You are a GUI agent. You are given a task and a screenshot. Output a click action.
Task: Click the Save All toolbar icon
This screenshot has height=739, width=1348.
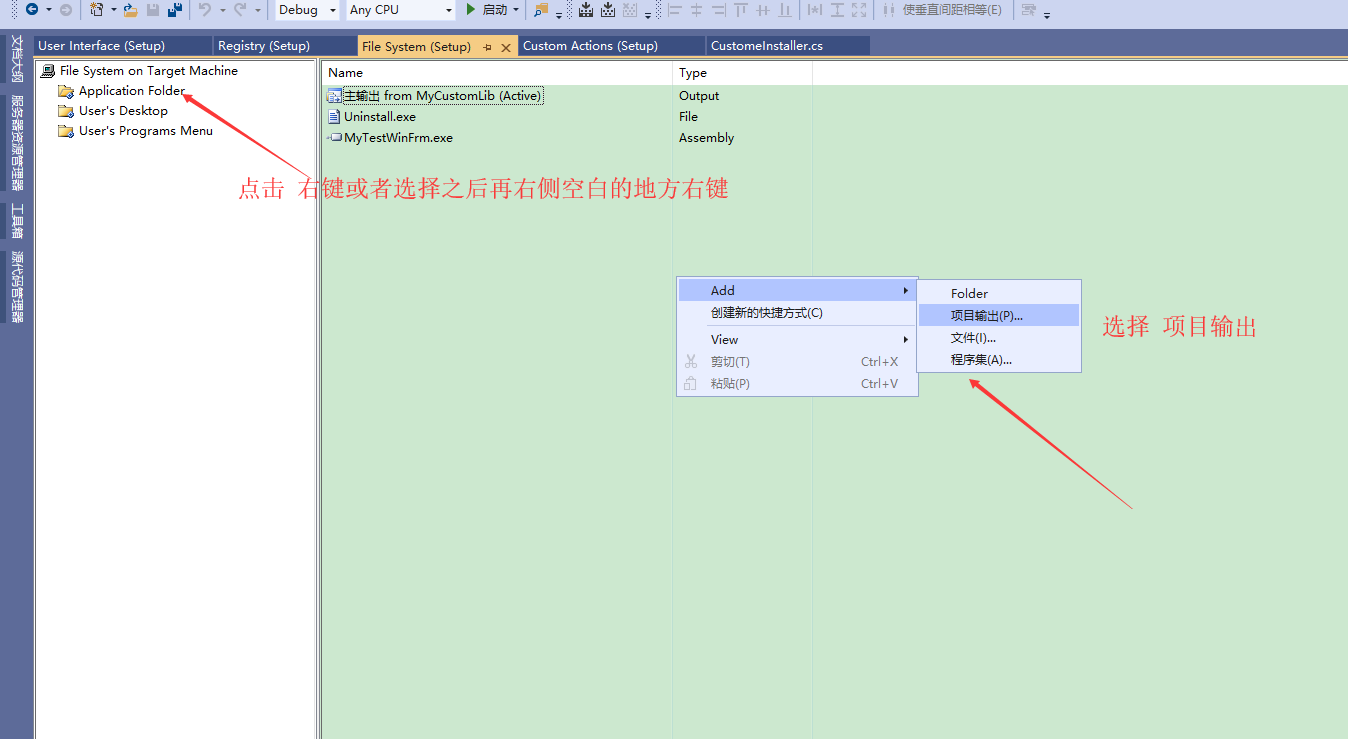[x=177, y=10]
